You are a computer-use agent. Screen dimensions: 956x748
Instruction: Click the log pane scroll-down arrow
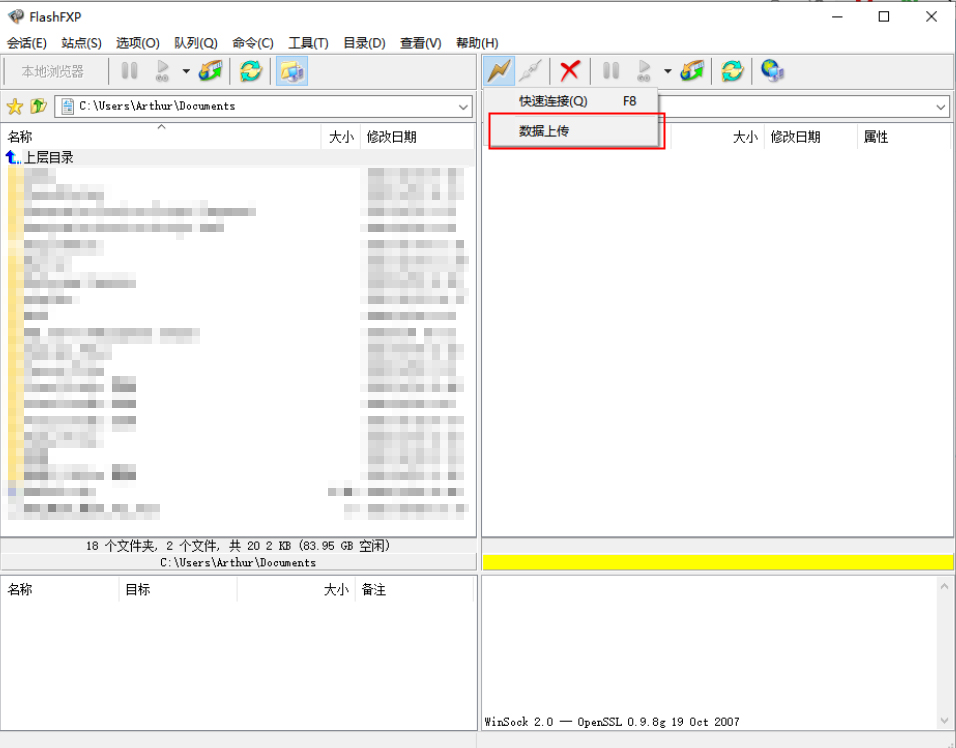pos(944,721)
